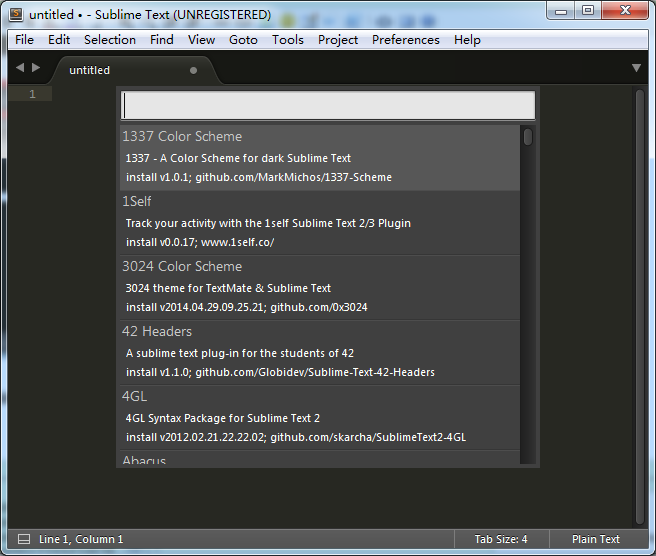Click the package list scrollbar thumb
Image resolution: width=656 pixels, height=556 pixels.
click(528, 137)
